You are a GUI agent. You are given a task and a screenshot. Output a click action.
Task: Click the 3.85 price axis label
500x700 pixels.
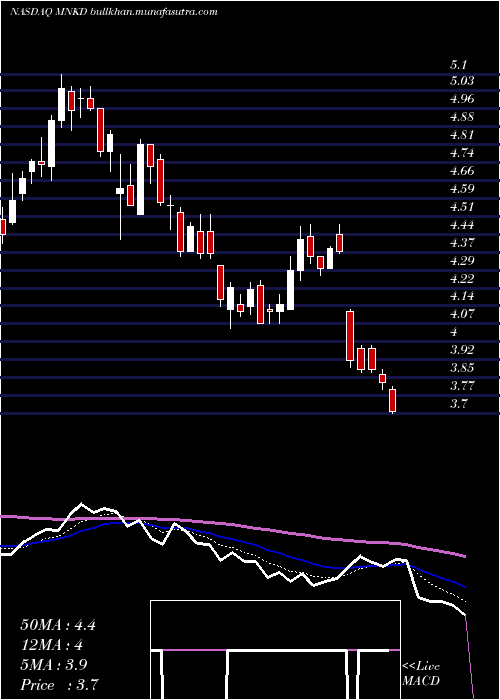(x=462, y=368)
